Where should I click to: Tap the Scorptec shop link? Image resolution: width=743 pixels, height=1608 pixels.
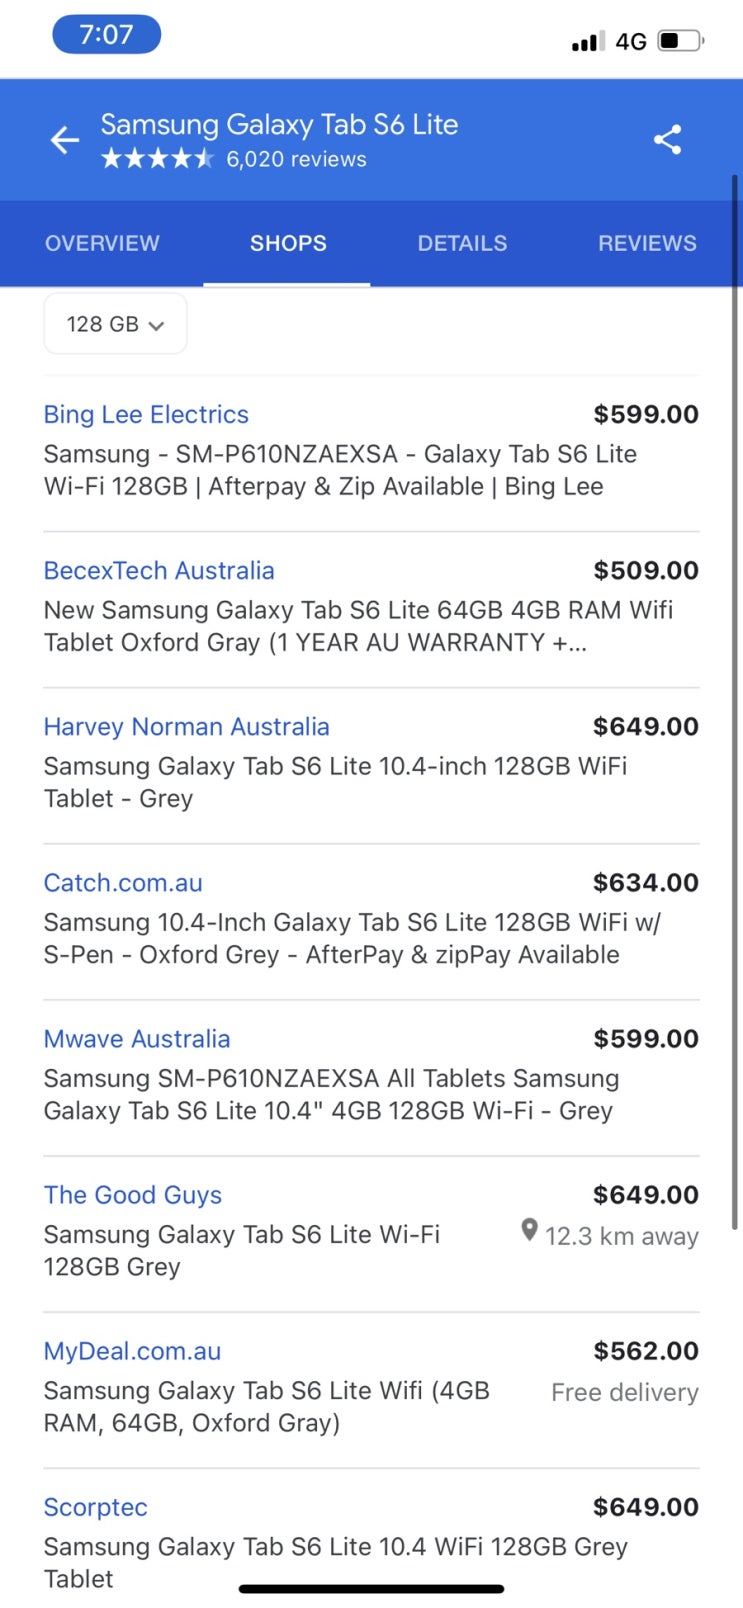coord(96,1506)
